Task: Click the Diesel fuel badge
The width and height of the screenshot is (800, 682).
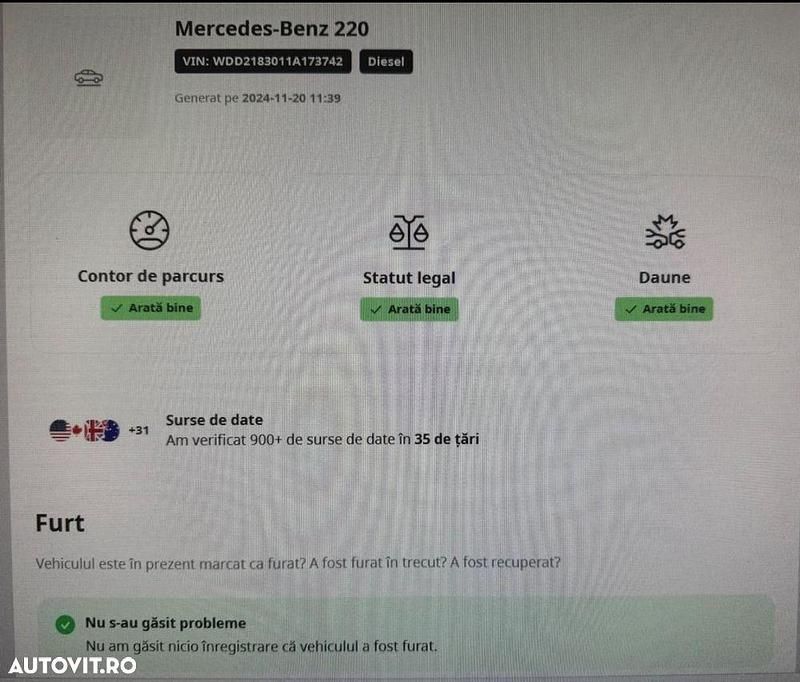Action: point(386,62)
